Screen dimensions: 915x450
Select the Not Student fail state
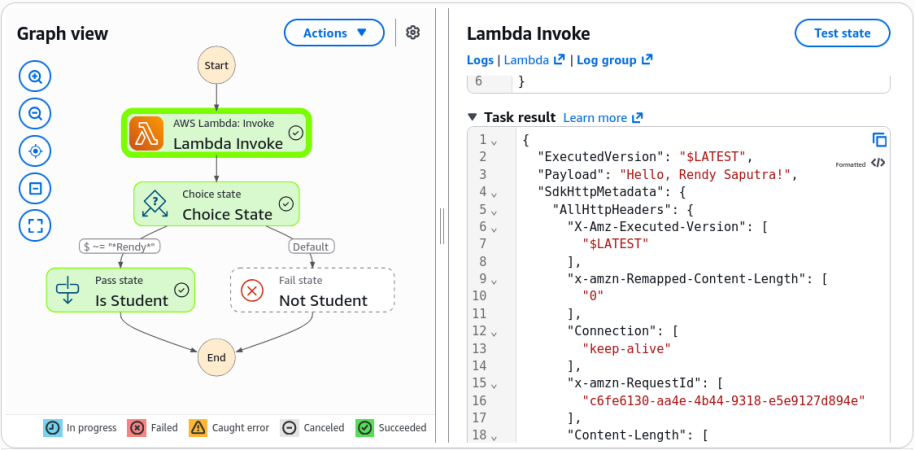pyautogui.click(x=313, y=290)
